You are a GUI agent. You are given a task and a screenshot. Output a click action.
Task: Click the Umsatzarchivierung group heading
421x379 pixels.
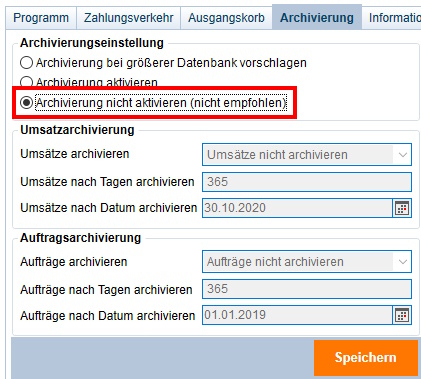point(77,130)
